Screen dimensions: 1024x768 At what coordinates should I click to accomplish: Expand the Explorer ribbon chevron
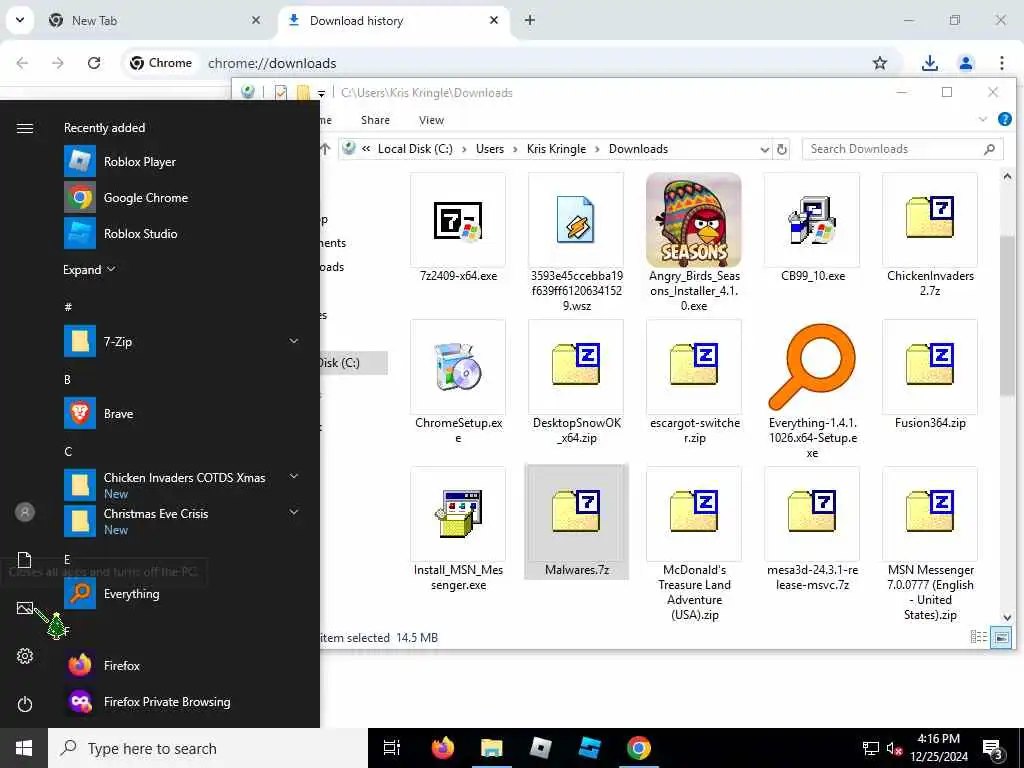[982, 119]
